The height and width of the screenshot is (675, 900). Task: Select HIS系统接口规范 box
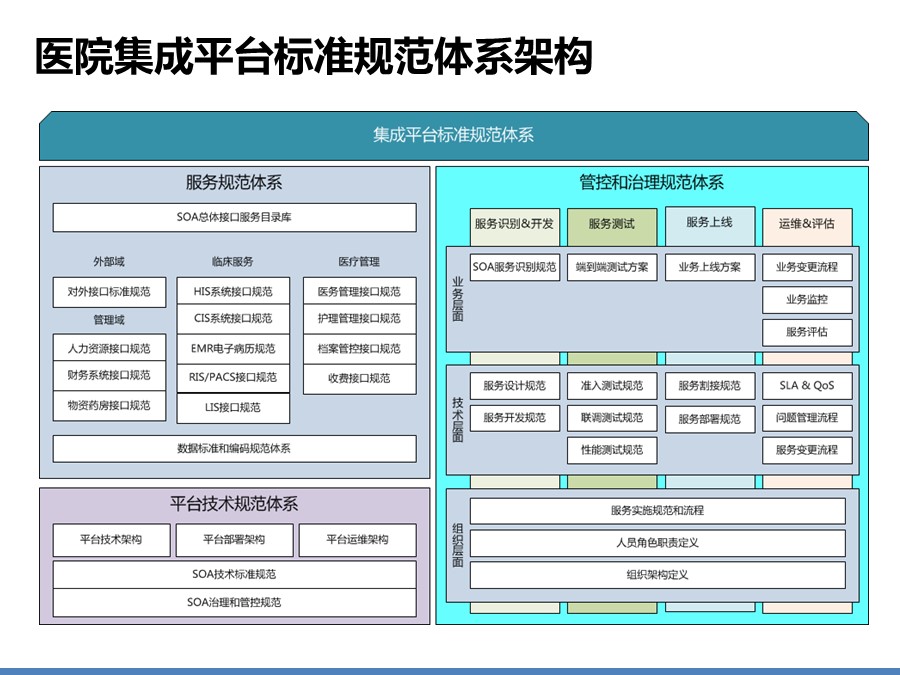(233, 292)
